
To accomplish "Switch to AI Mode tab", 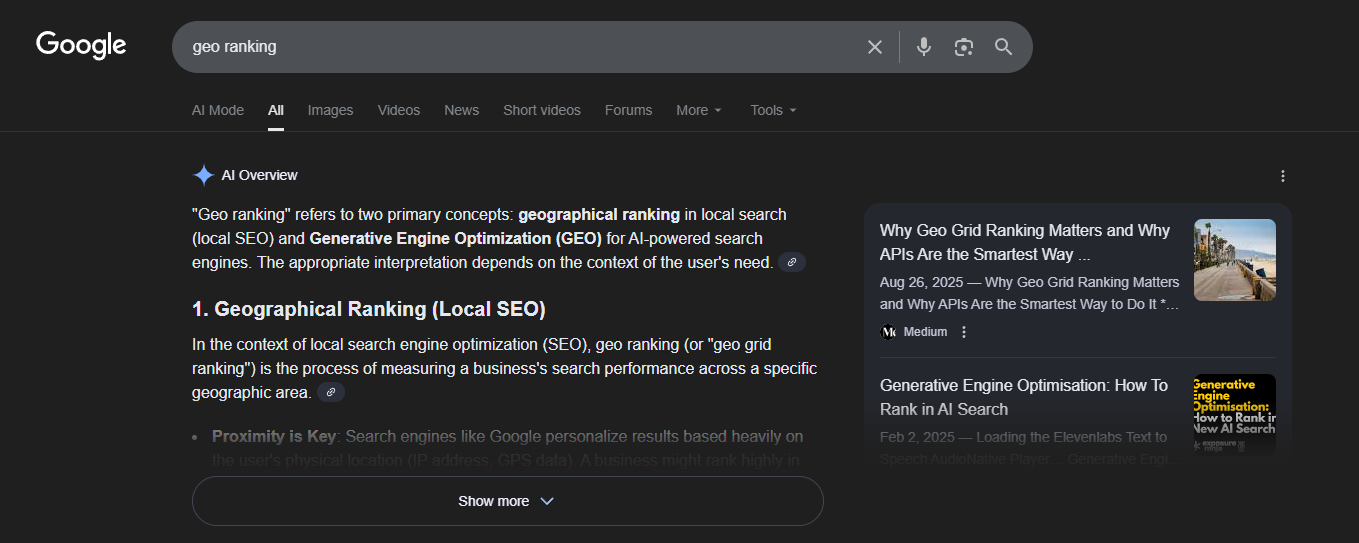I will [218, 110].
